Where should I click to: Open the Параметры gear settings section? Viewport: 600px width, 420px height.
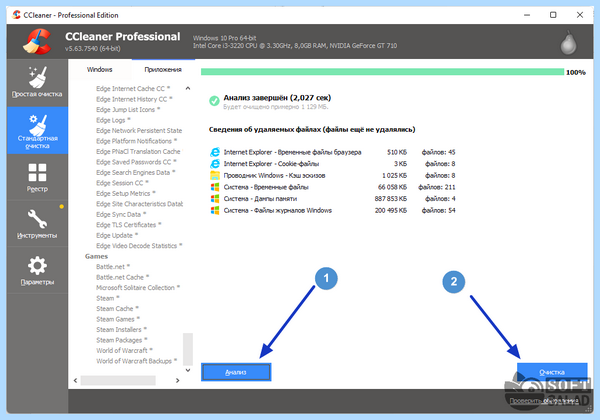pos(37,270)
